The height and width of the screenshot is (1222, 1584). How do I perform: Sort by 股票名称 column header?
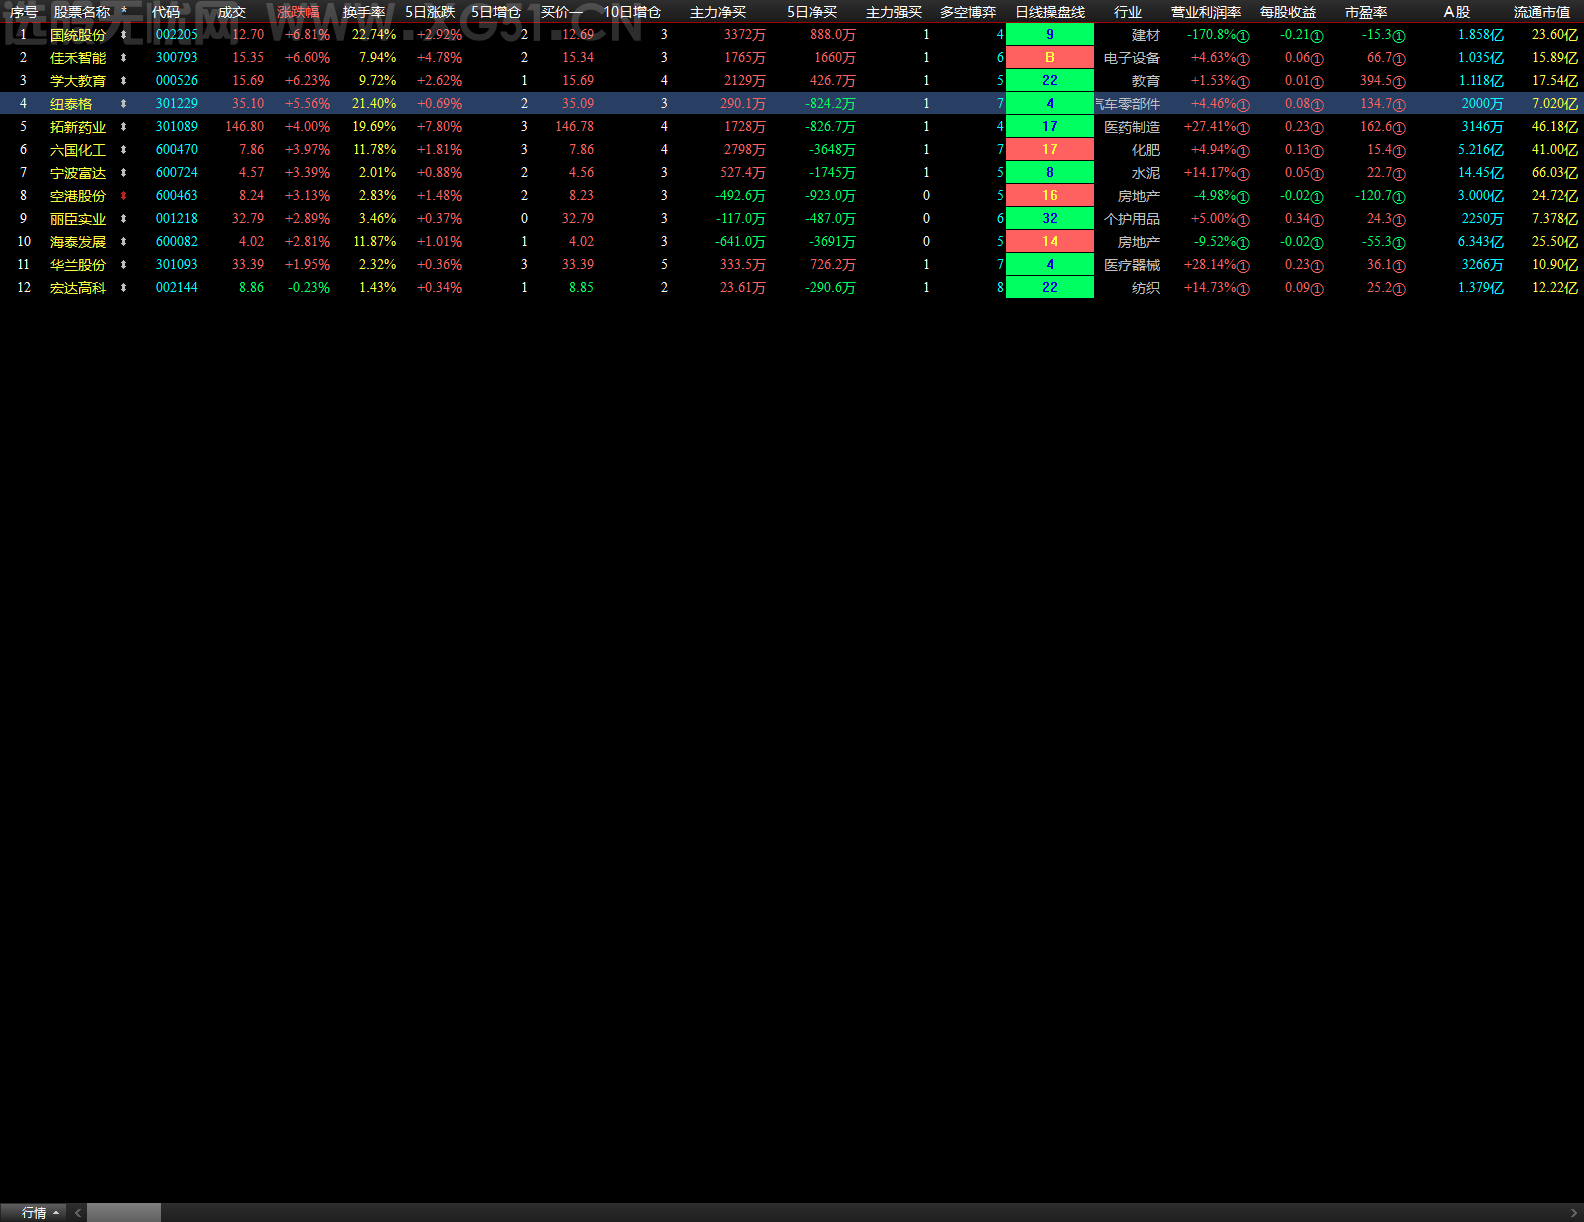point(82,12)
